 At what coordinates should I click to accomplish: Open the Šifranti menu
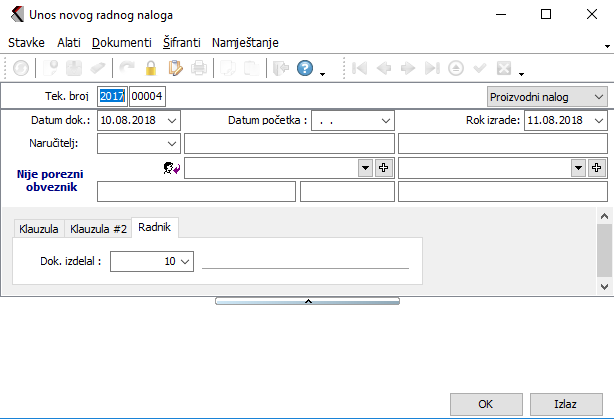pos(182,43)
